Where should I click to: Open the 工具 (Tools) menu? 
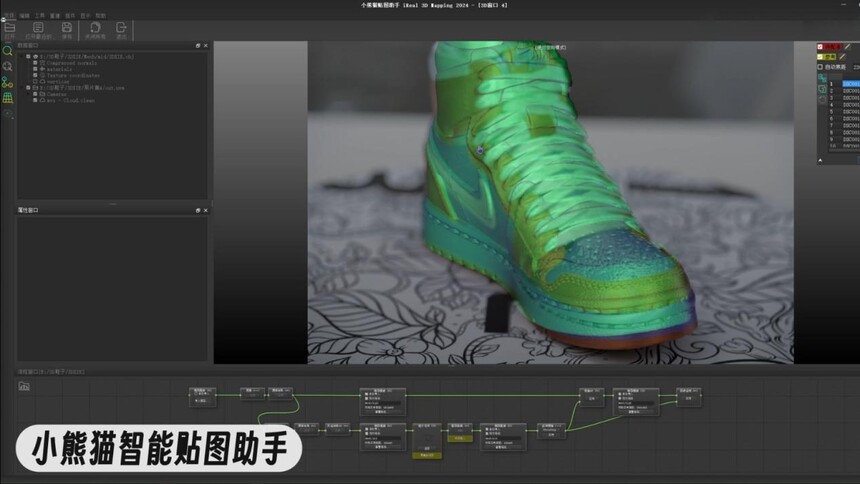pos(40,16)
